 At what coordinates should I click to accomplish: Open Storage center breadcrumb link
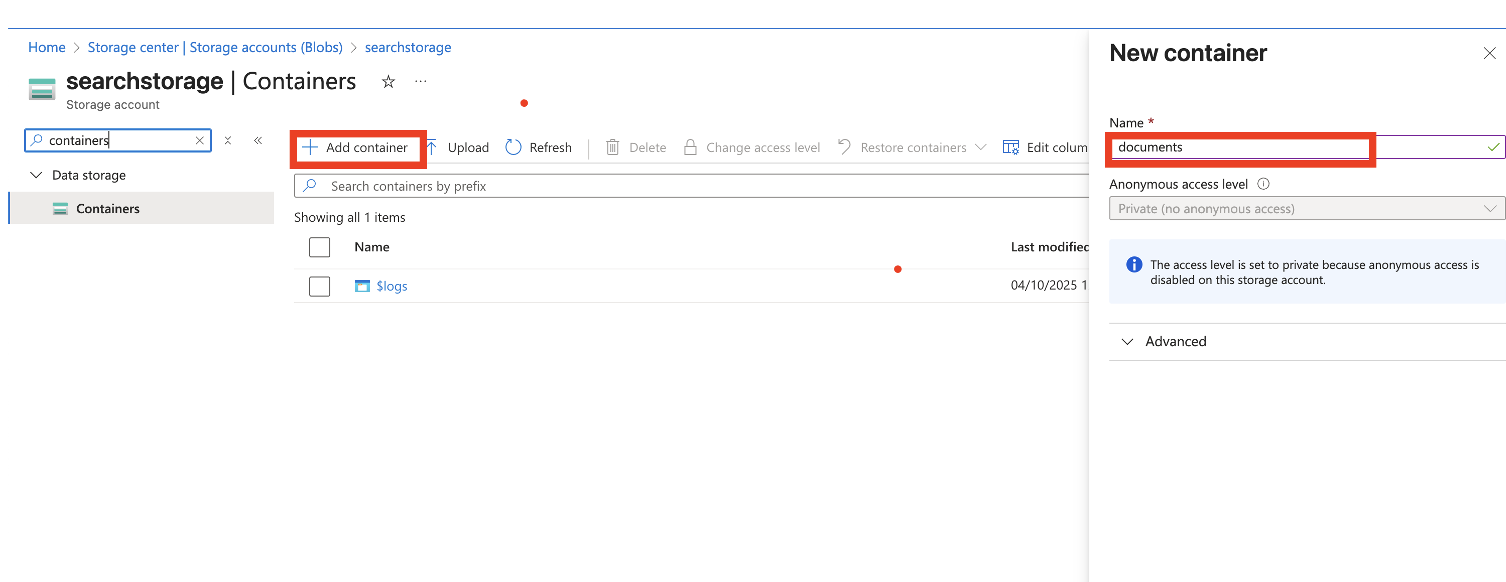click(x=215, y=47)
